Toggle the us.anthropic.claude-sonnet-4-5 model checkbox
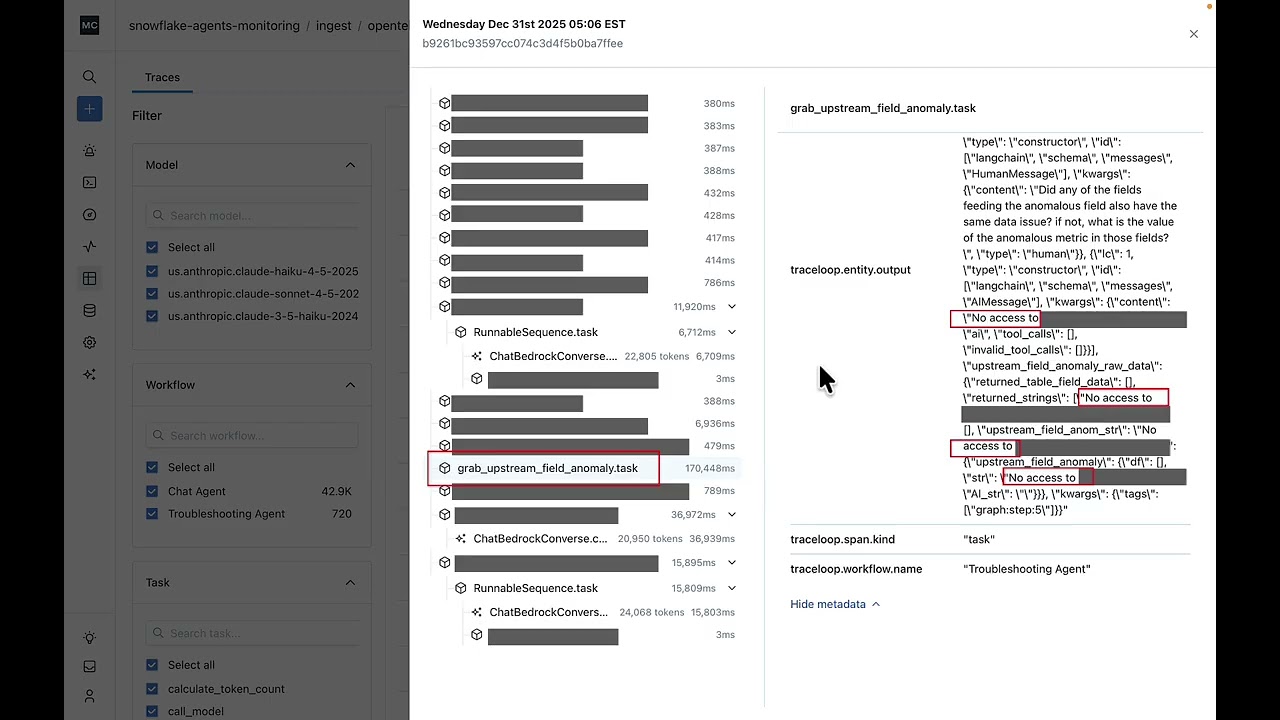This screenshot has height=720, width=1280. click(152, 294)
